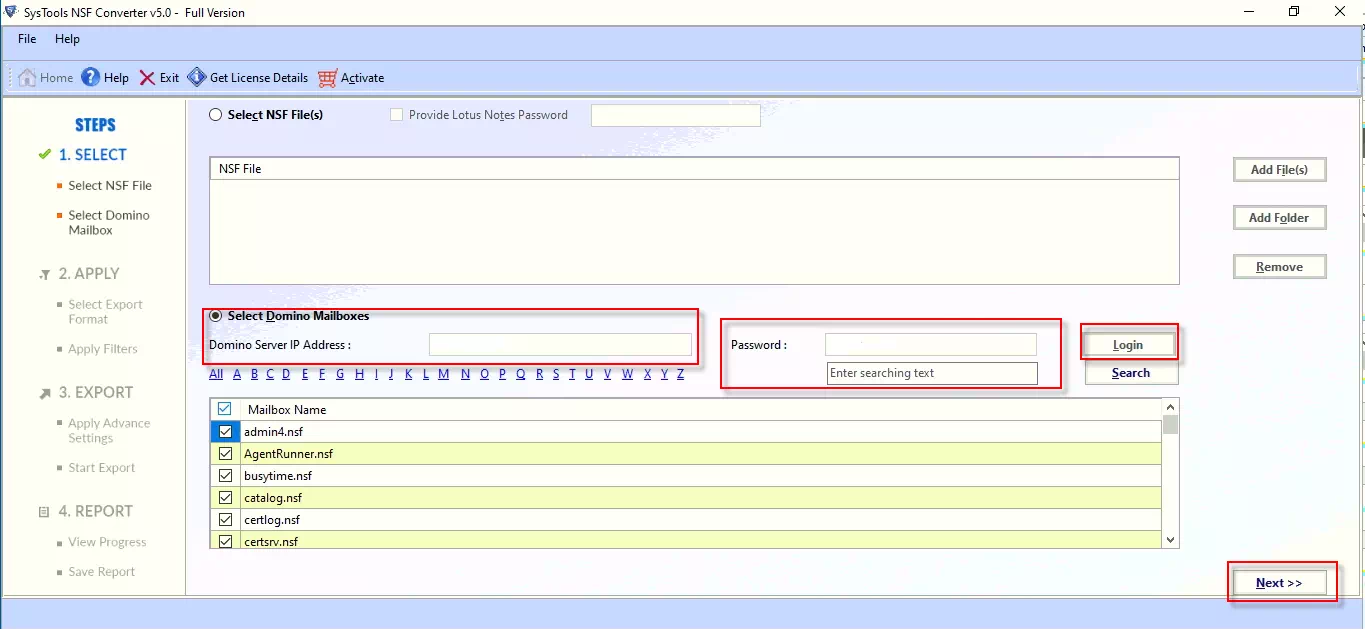Click the 3. EXPORT step heading
The height and width of the screenshot is (629, 1365).
(96, 393)
